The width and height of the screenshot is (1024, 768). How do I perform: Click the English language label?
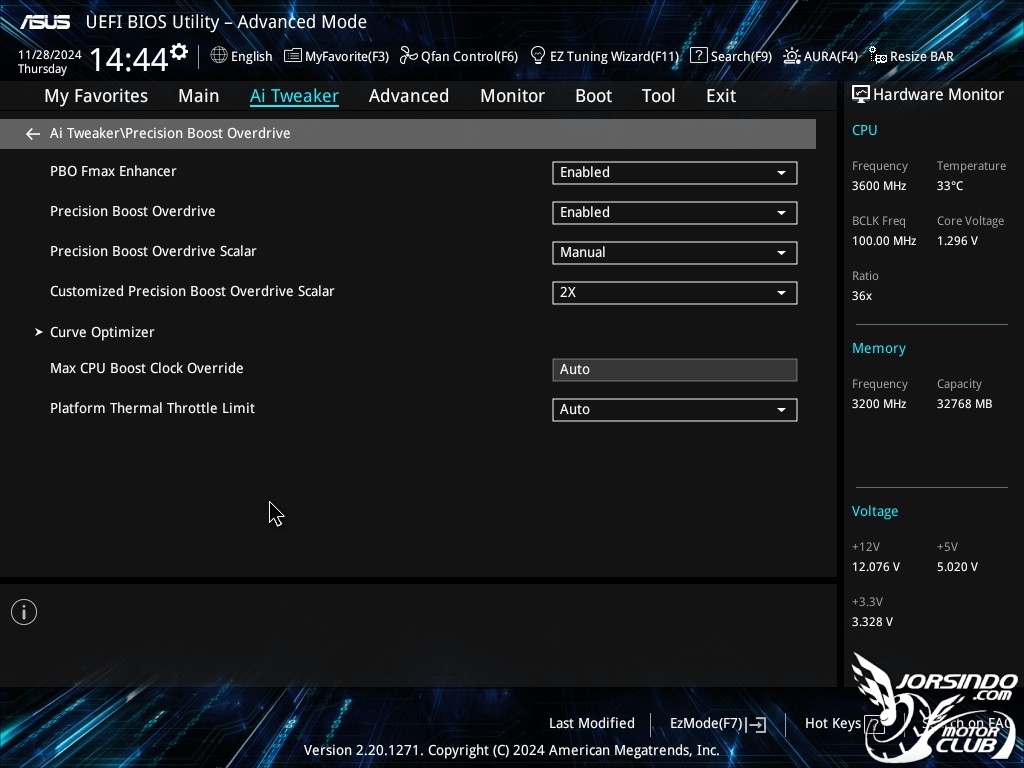(x=251, y=56)
